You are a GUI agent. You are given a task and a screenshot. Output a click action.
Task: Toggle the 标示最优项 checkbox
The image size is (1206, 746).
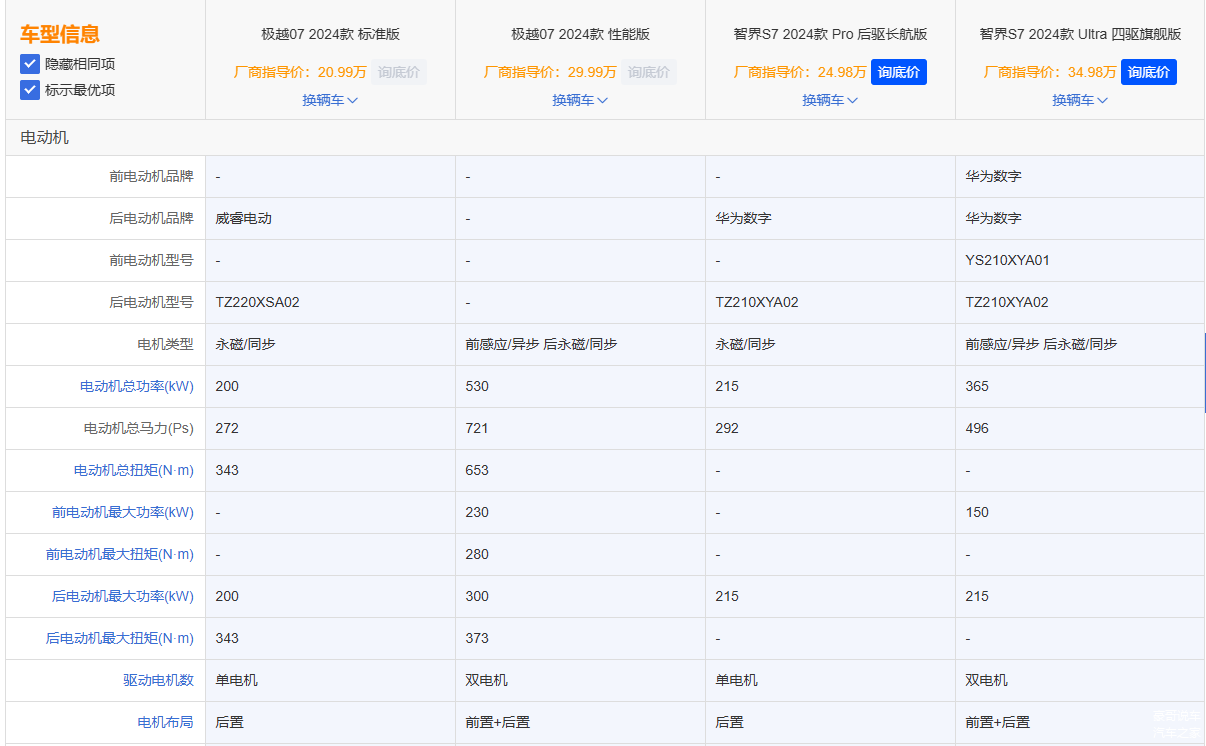coord(30,90)
